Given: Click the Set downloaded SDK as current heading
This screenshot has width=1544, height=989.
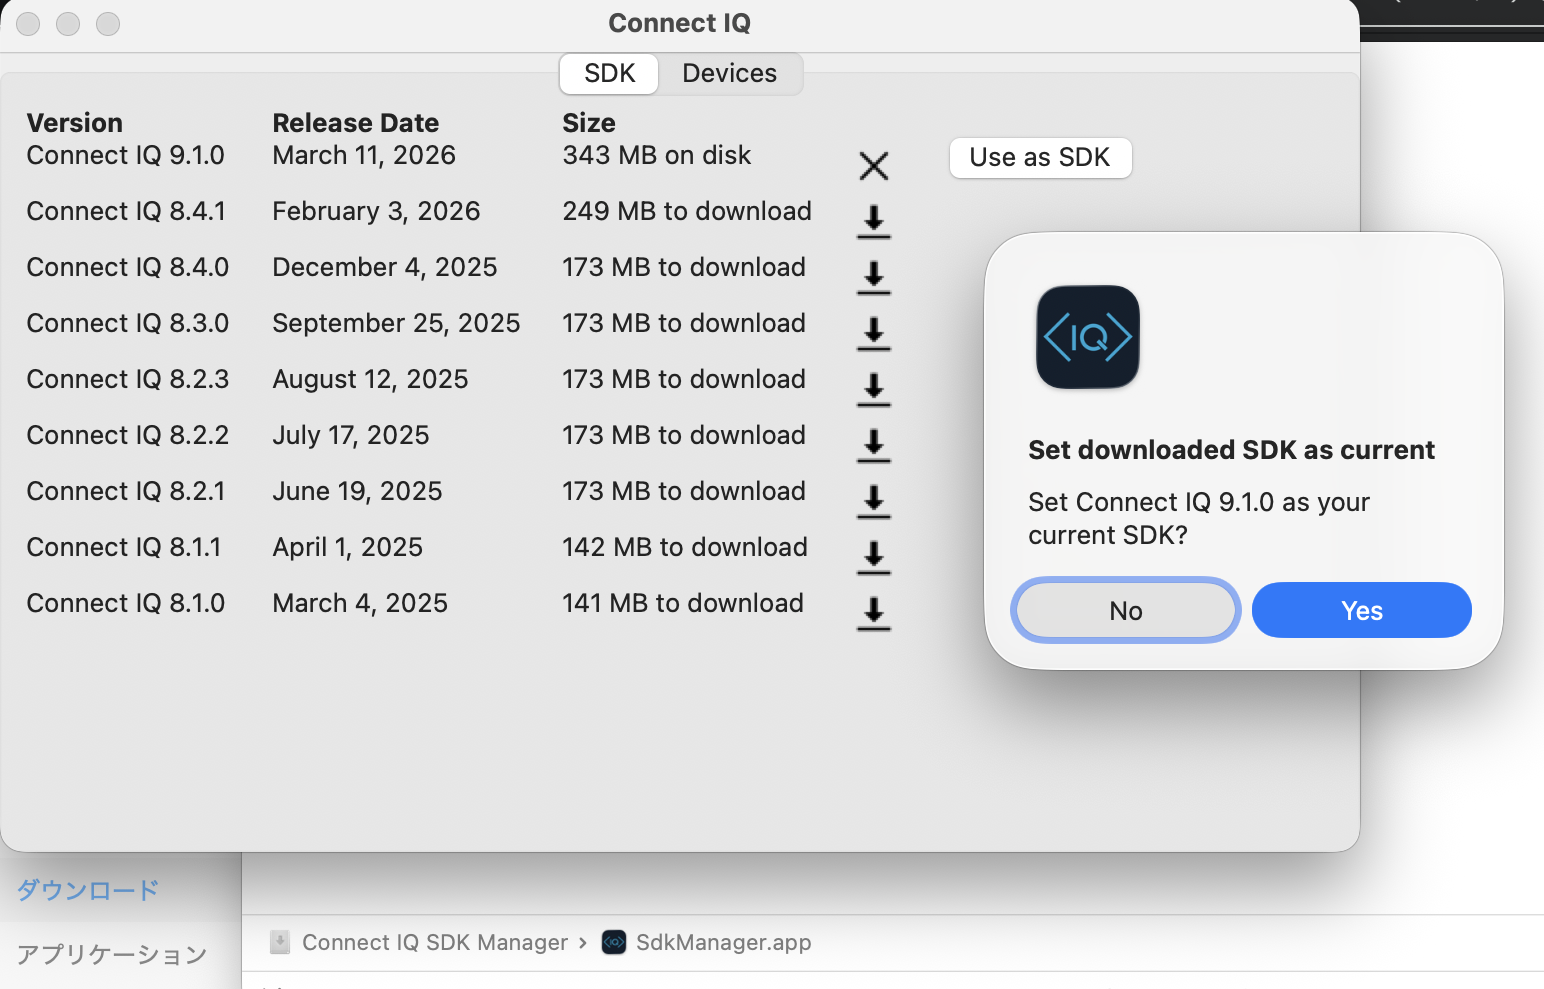Looking at the screenshot, I should tap(1232, 450).
